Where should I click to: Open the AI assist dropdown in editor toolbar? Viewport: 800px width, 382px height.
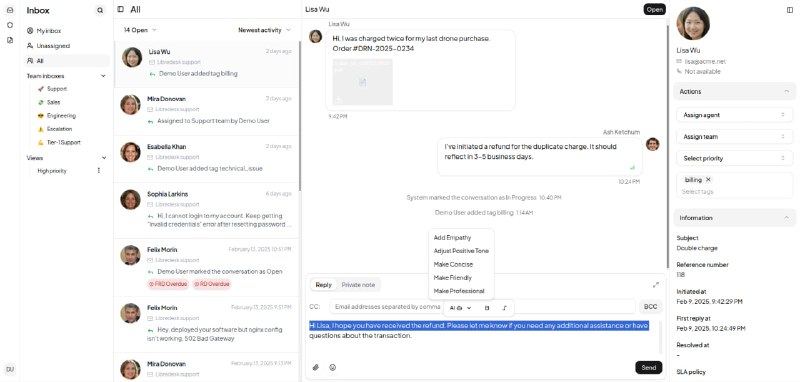(x=460, y=308)
